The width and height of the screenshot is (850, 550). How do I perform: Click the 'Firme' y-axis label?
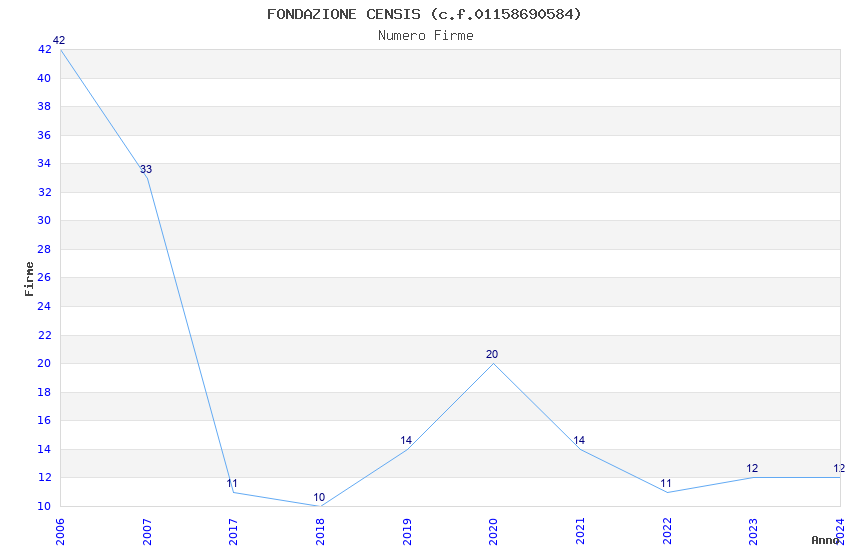tap(29, 279)
